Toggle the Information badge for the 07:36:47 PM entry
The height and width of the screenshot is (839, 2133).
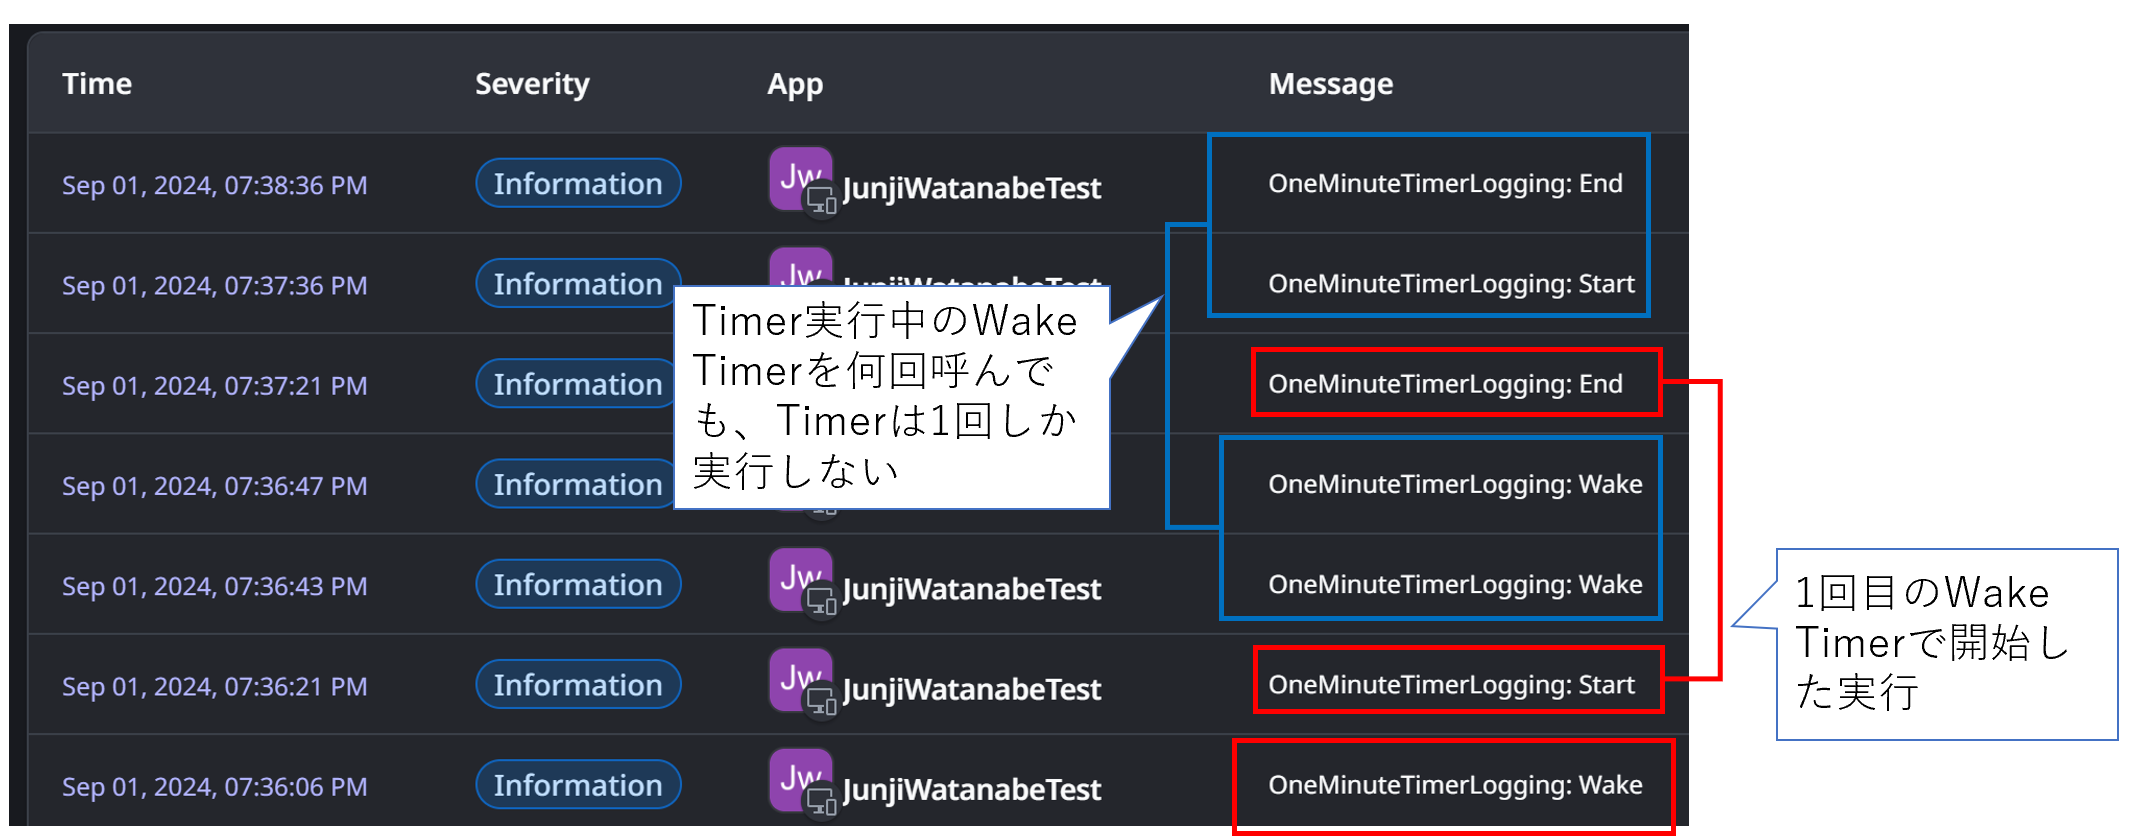coord(577,484)
